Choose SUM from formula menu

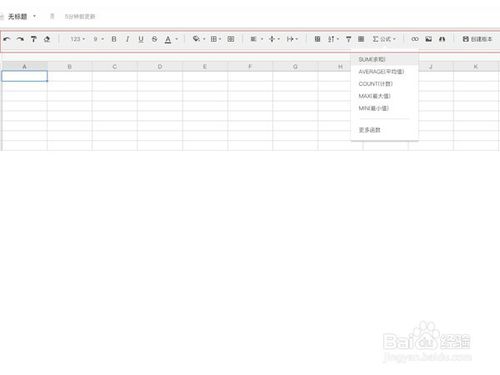[384, 60]
